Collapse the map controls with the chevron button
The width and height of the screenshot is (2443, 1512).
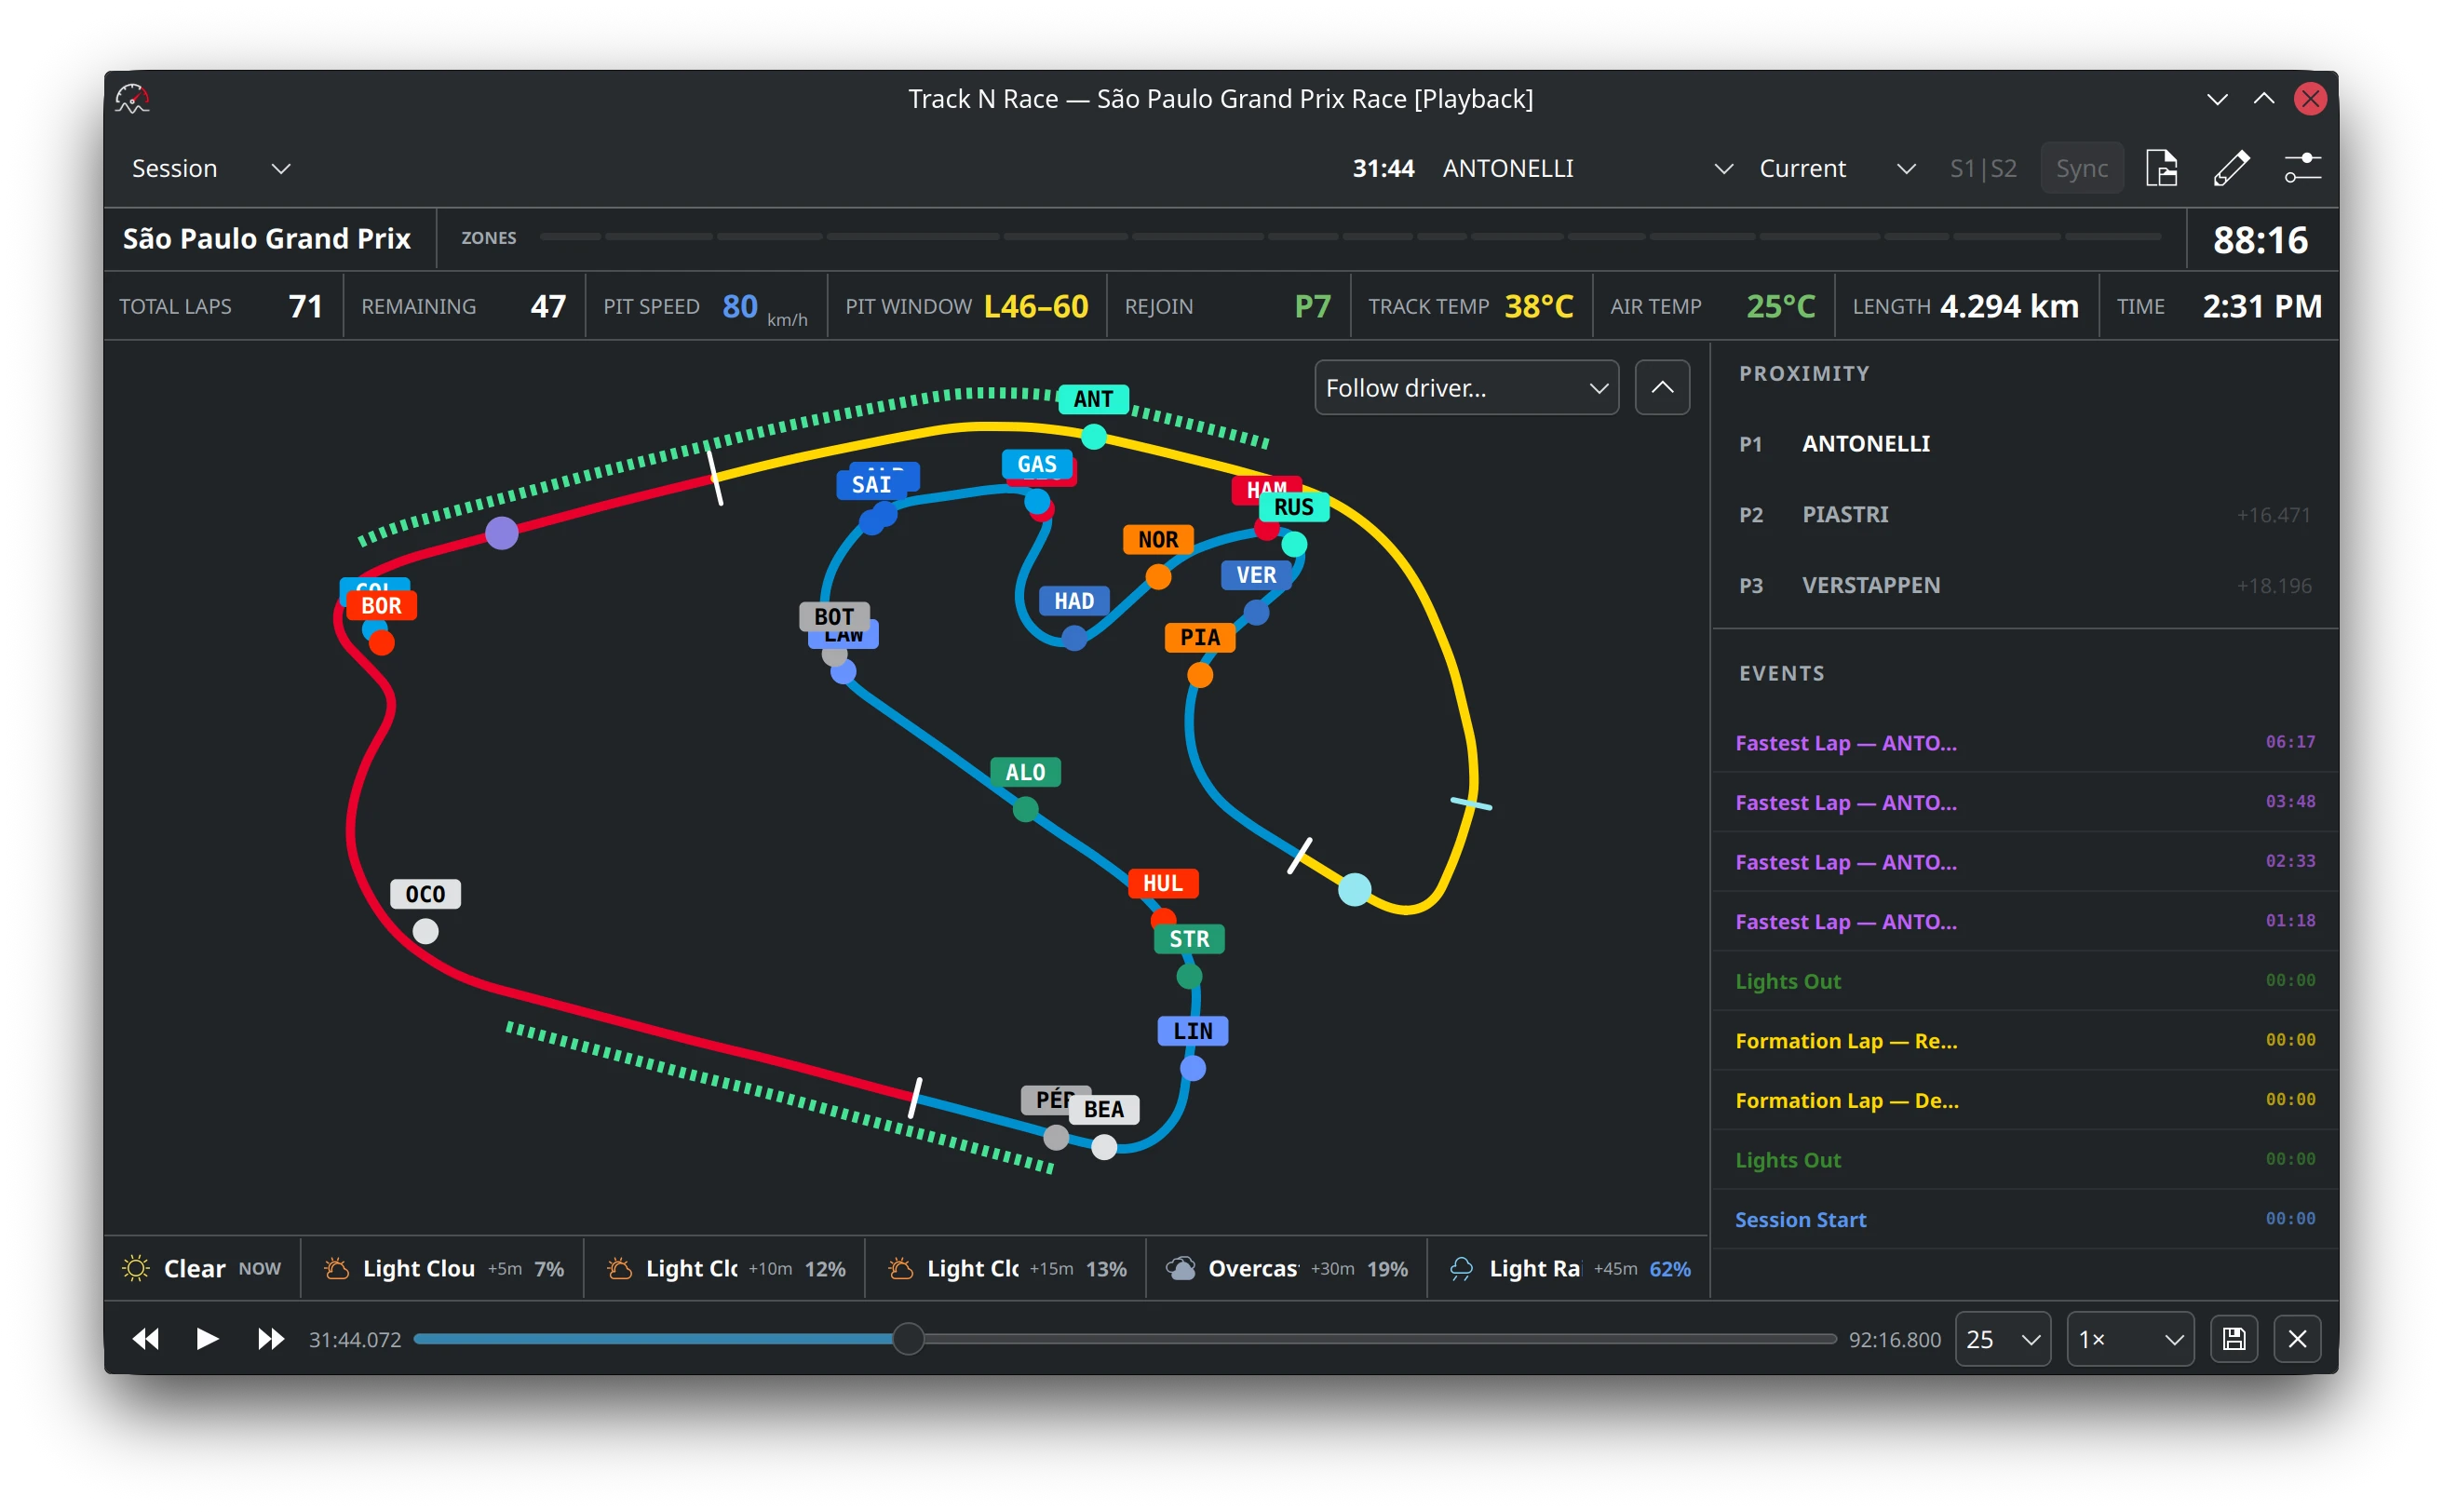click(1662, 387)
